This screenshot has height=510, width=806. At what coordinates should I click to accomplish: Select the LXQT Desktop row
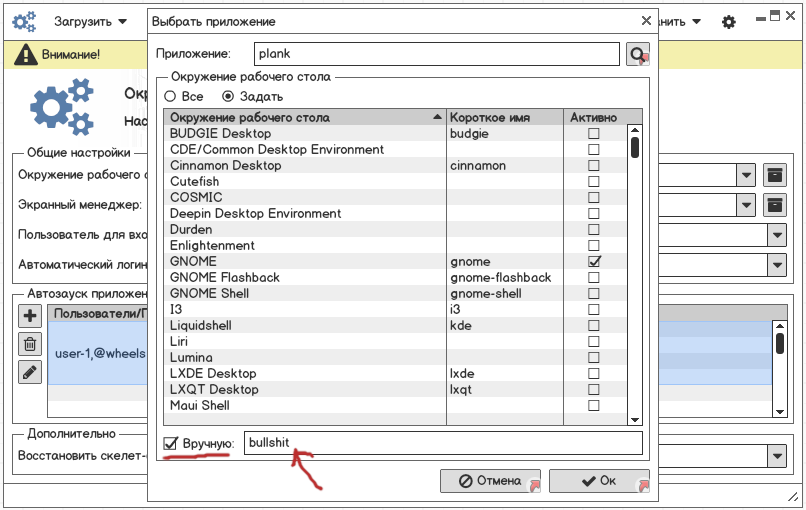click(x=395, y=389)
